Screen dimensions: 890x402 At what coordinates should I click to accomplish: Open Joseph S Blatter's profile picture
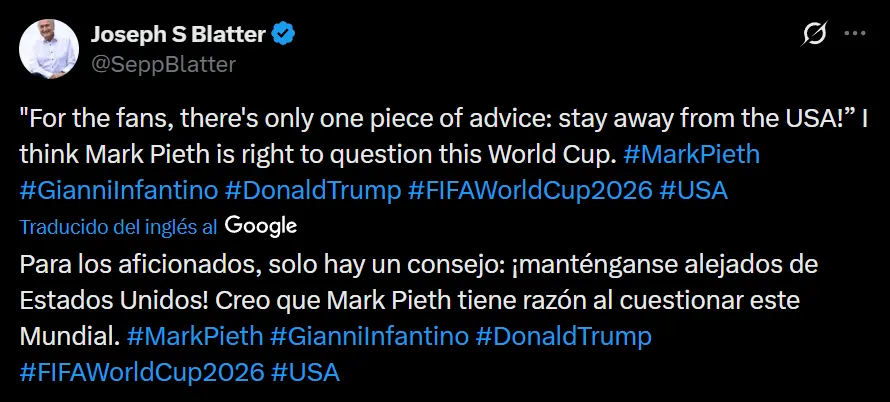pyautogui.click(x=49, y=49)
